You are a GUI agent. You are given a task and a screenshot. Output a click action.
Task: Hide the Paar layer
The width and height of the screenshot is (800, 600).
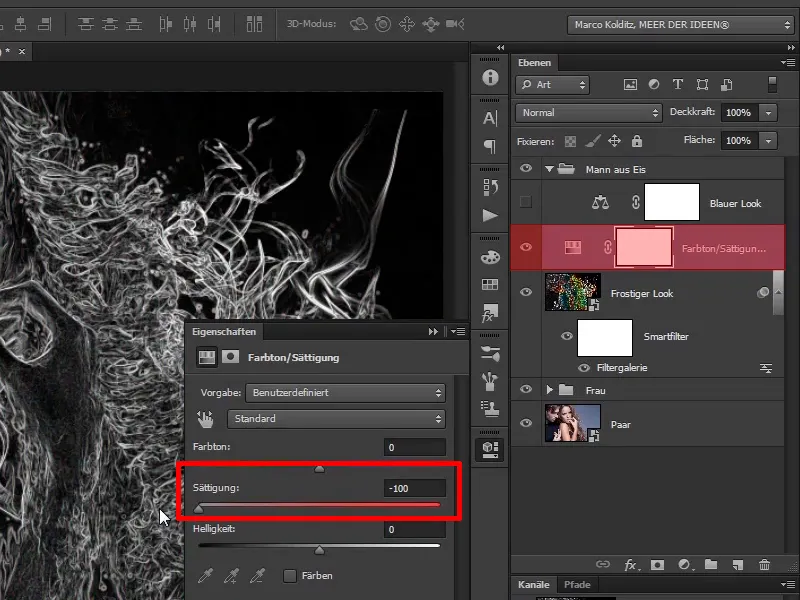[526, 423]
